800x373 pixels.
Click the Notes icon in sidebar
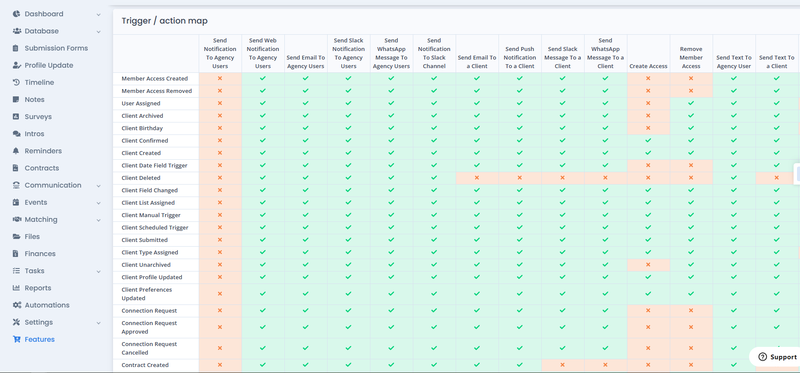click(16, 100)
